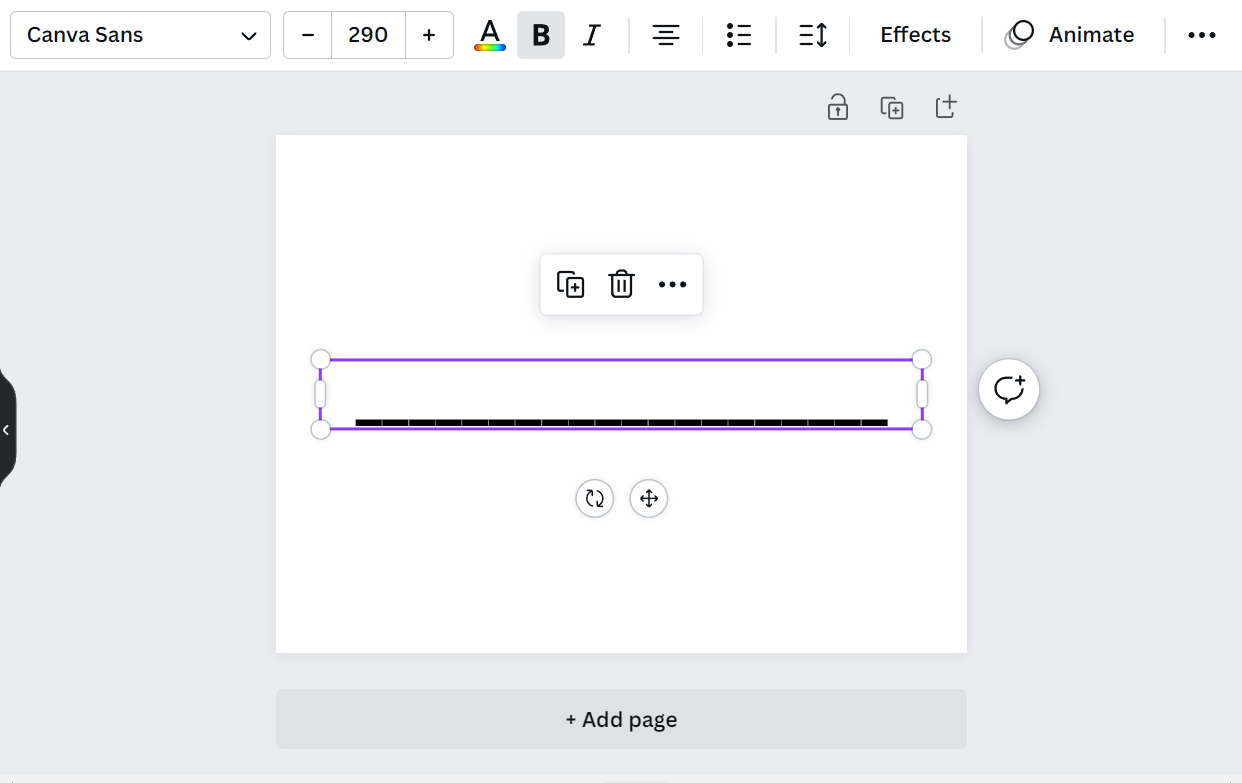Open the top toolbar overflow menu
Image resolution: width=1242 pixels, height=783 pixels.
pyautogui.click(x=1201, y=34)
